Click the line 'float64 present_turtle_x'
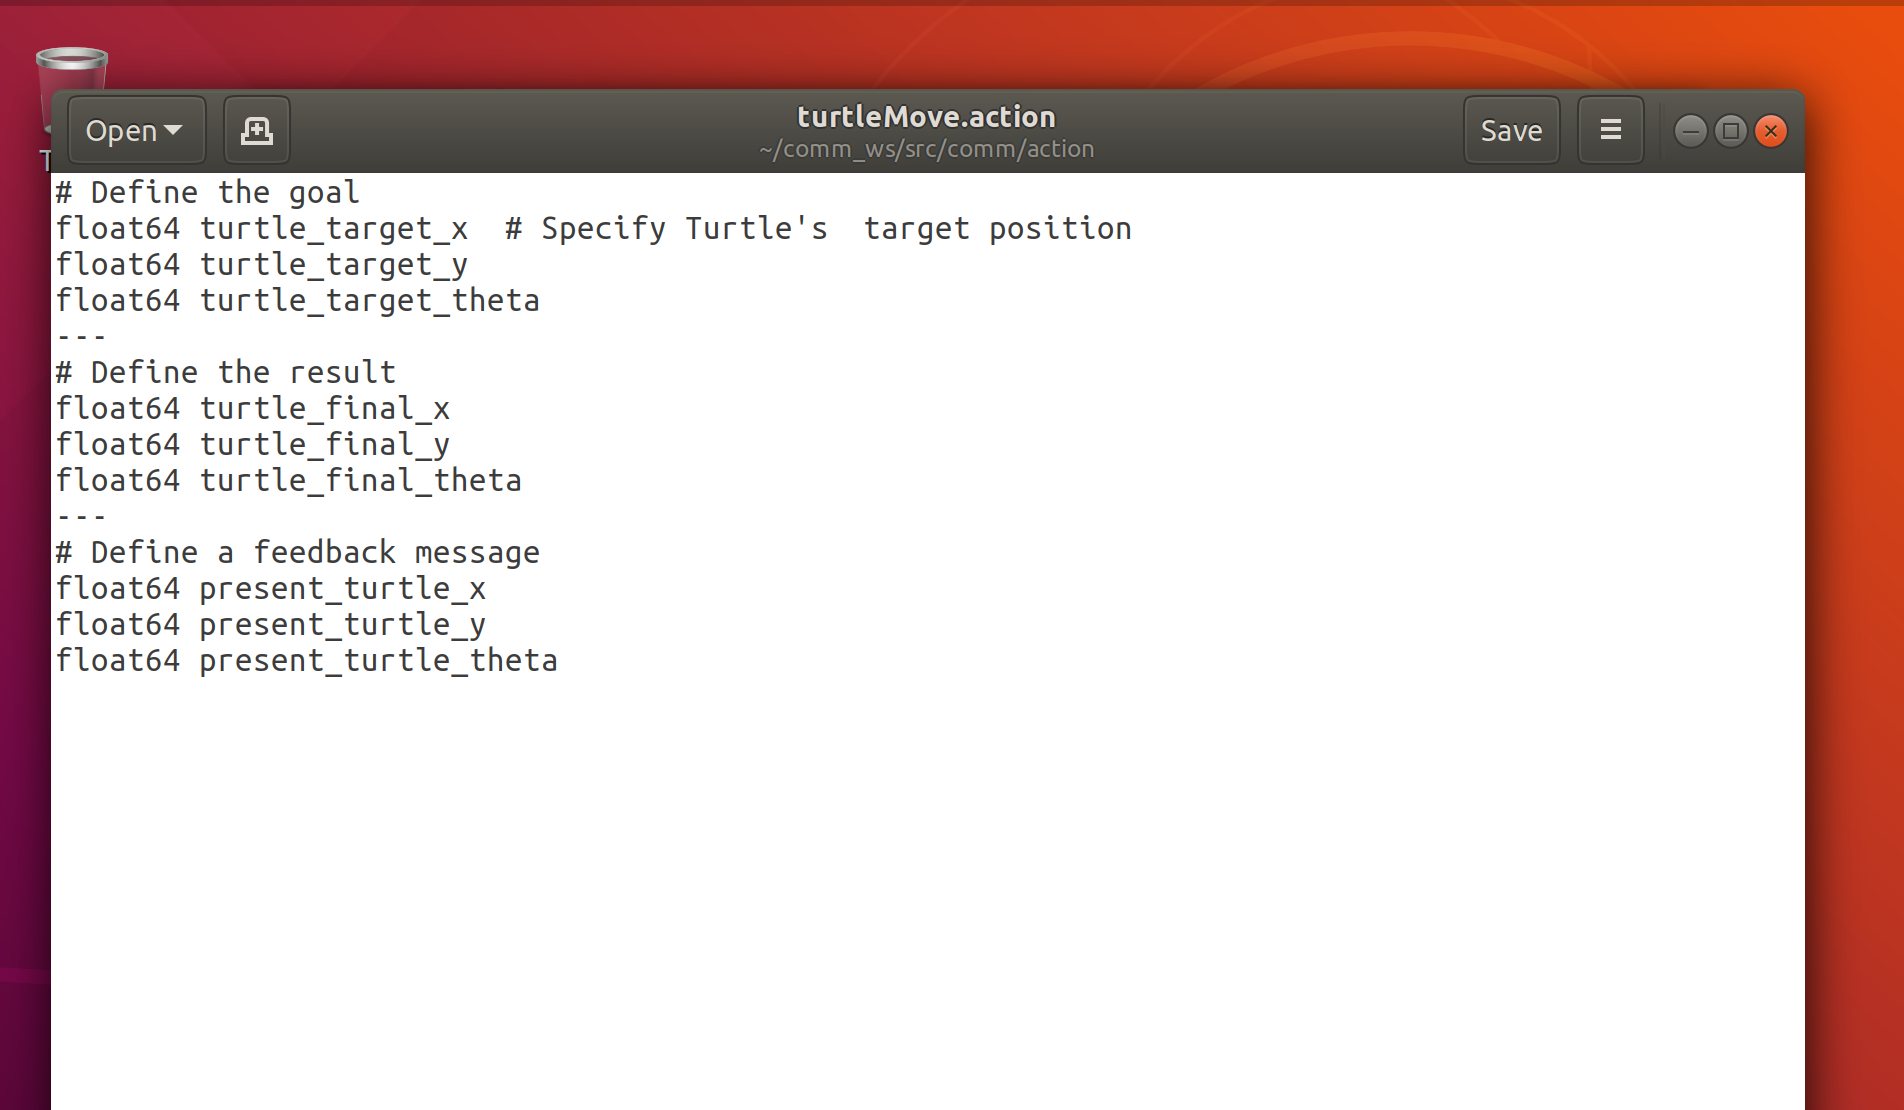The width and height of the screenshot is (1904, 1110). tap(271, 589)
